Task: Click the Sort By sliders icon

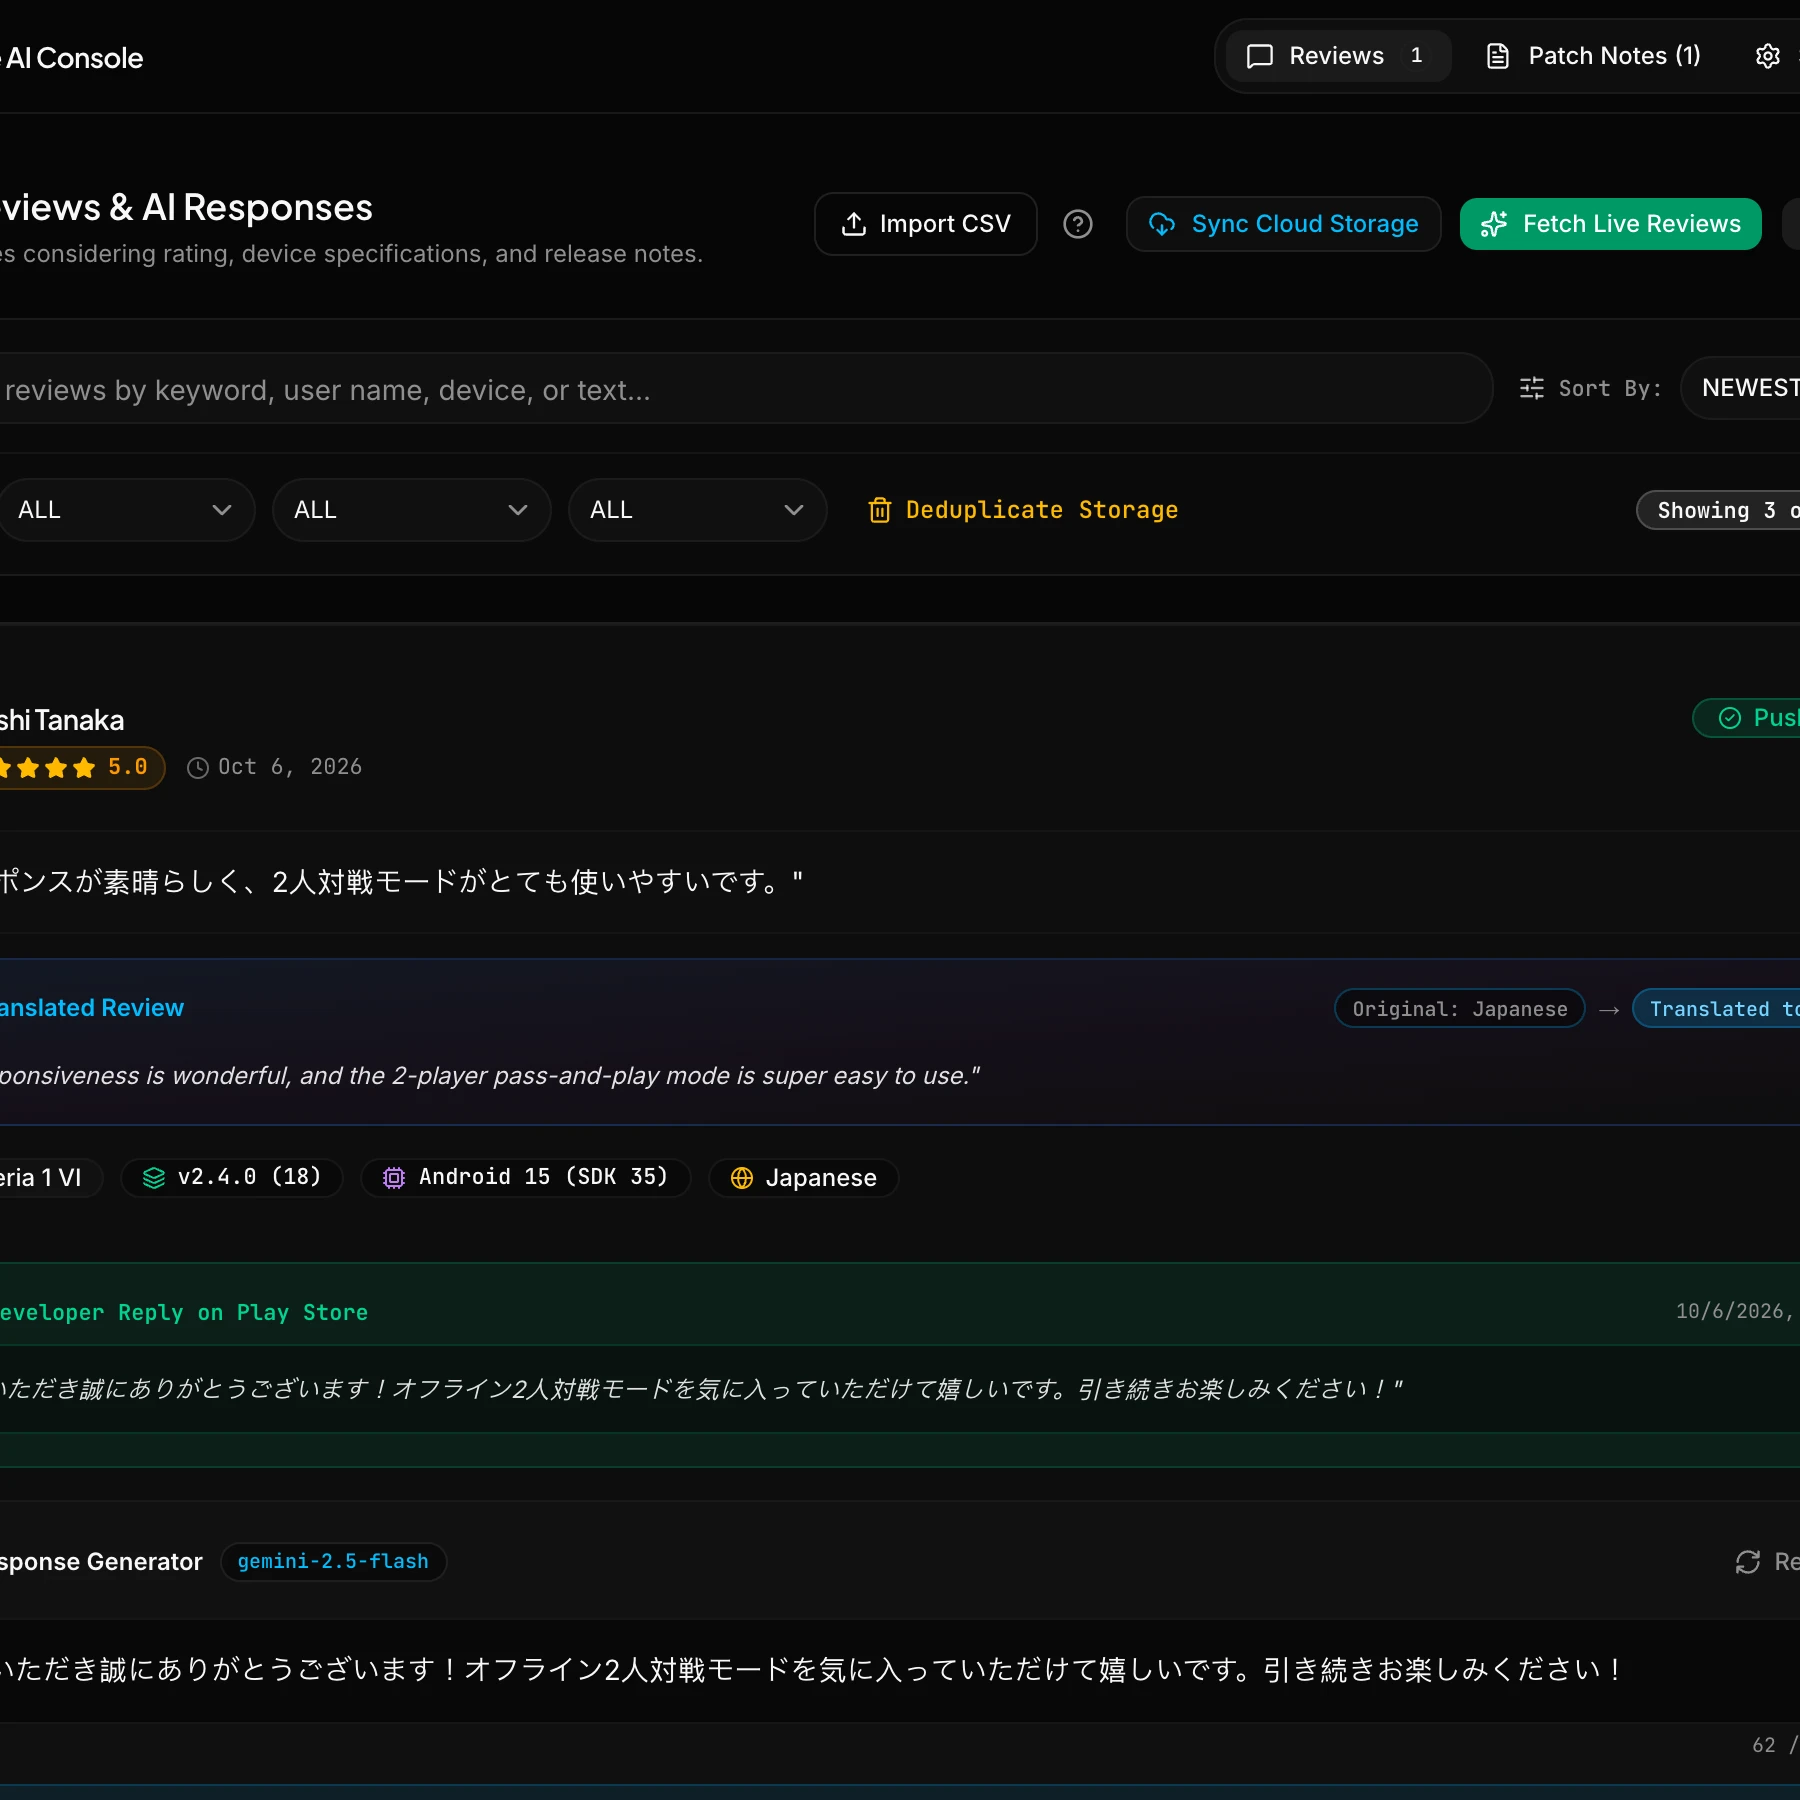Action: [x=1532, y=388]
